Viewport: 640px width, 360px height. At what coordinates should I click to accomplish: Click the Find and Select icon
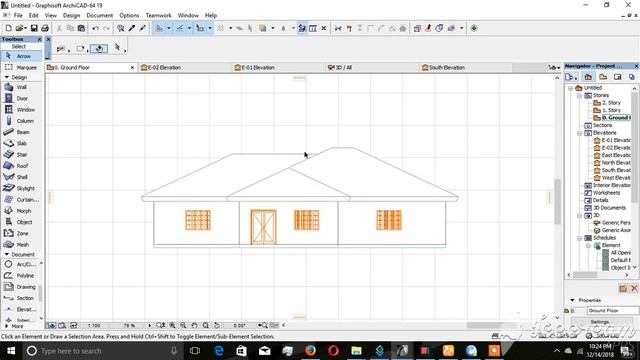click(x=121, y=28)
